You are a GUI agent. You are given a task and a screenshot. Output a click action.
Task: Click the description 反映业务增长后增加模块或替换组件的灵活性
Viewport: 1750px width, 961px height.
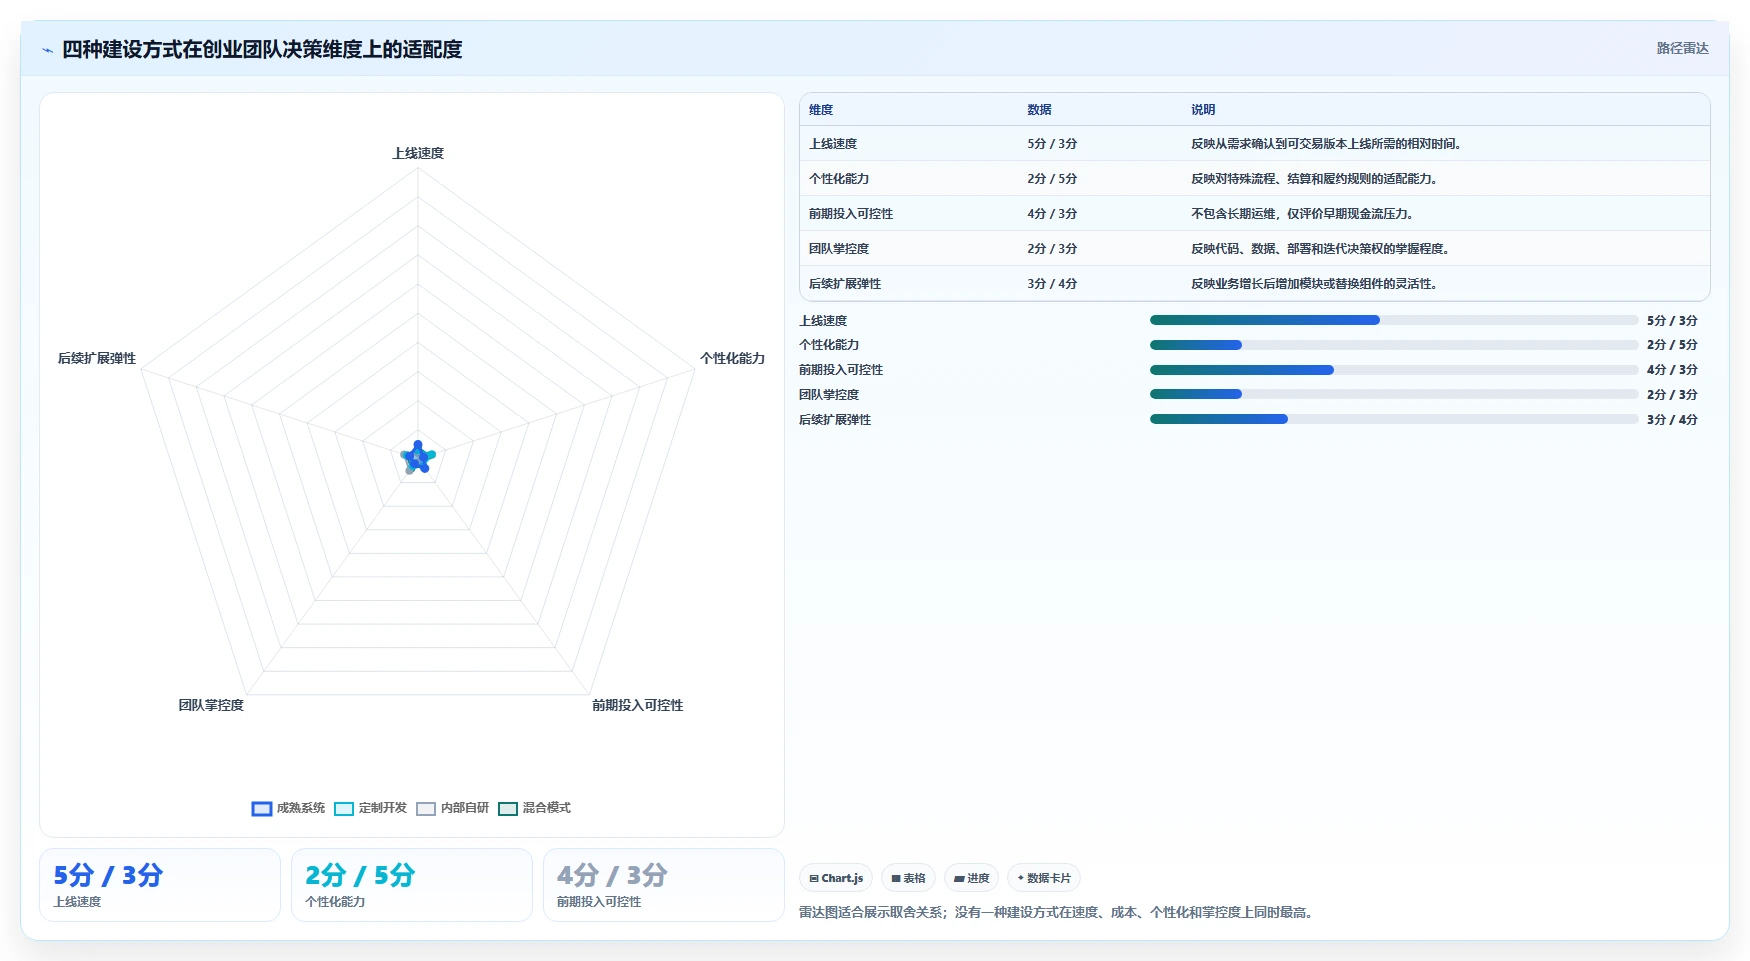point(1316,284)
